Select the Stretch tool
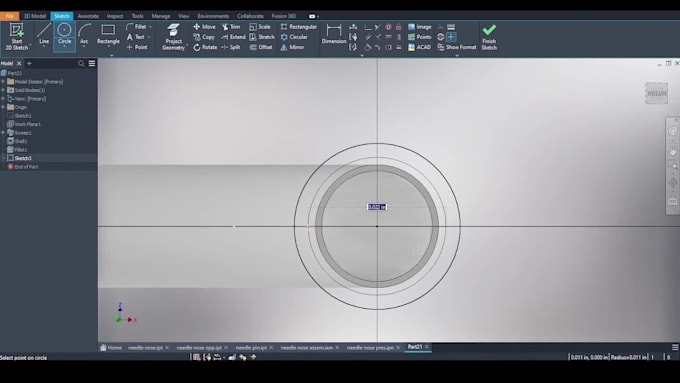 262,37
